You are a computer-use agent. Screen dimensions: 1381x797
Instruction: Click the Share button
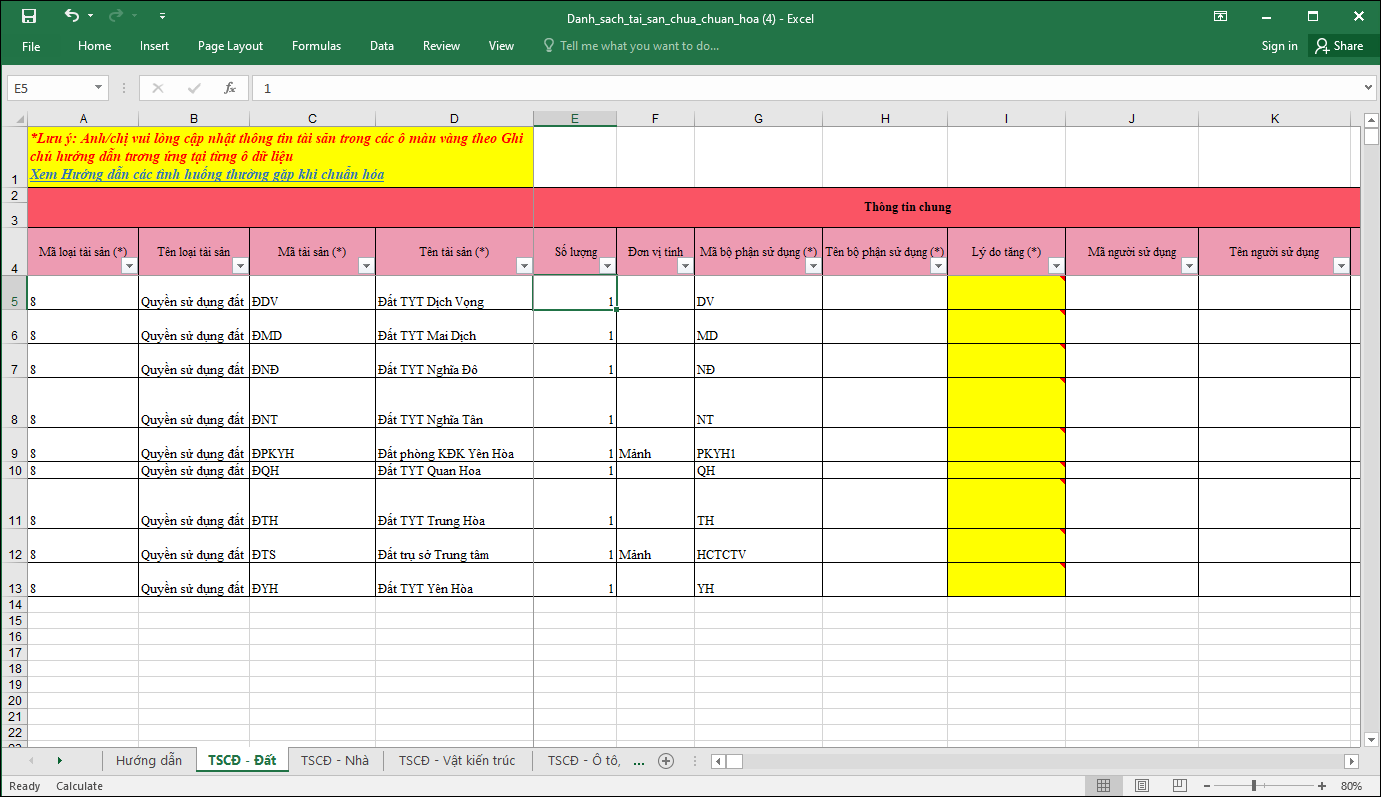point(1339,46)
